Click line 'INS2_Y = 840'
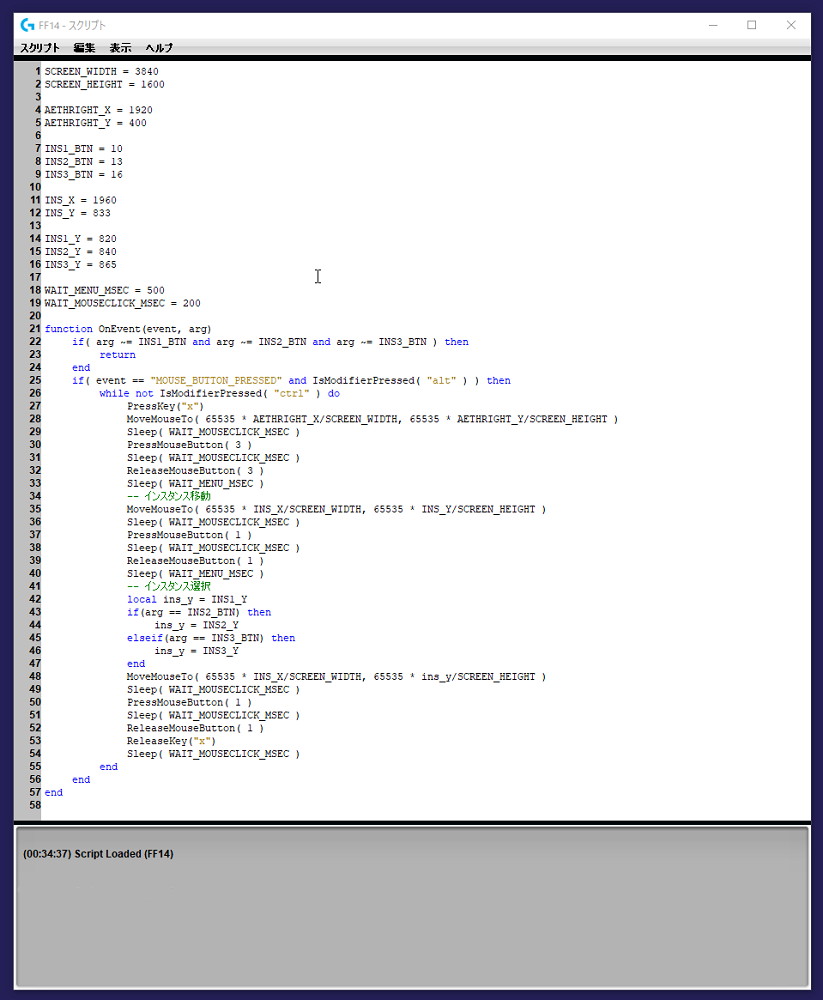The width and height of the screenshot is (823, 1000). pyautogui.click(x=80, y=251)
